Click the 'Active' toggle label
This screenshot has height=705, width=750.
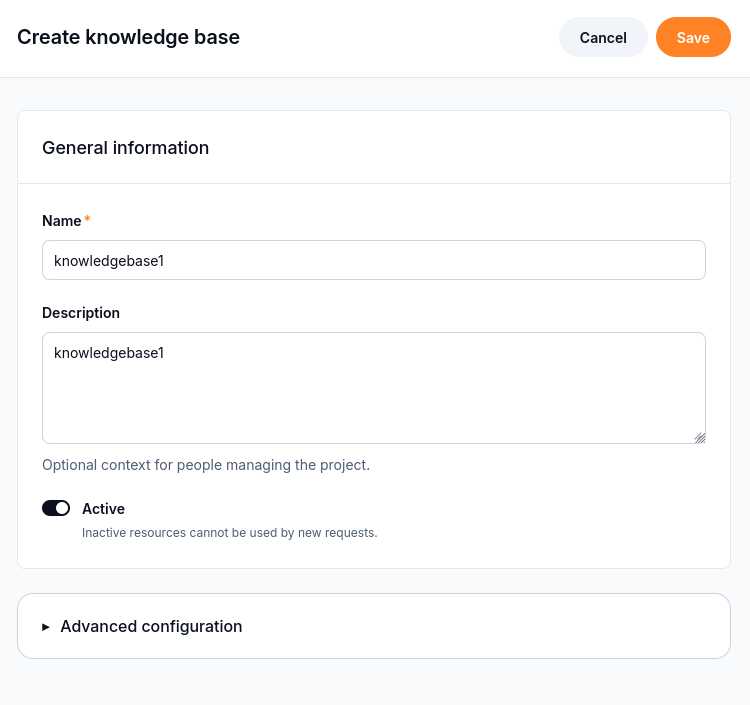(103, 508)
